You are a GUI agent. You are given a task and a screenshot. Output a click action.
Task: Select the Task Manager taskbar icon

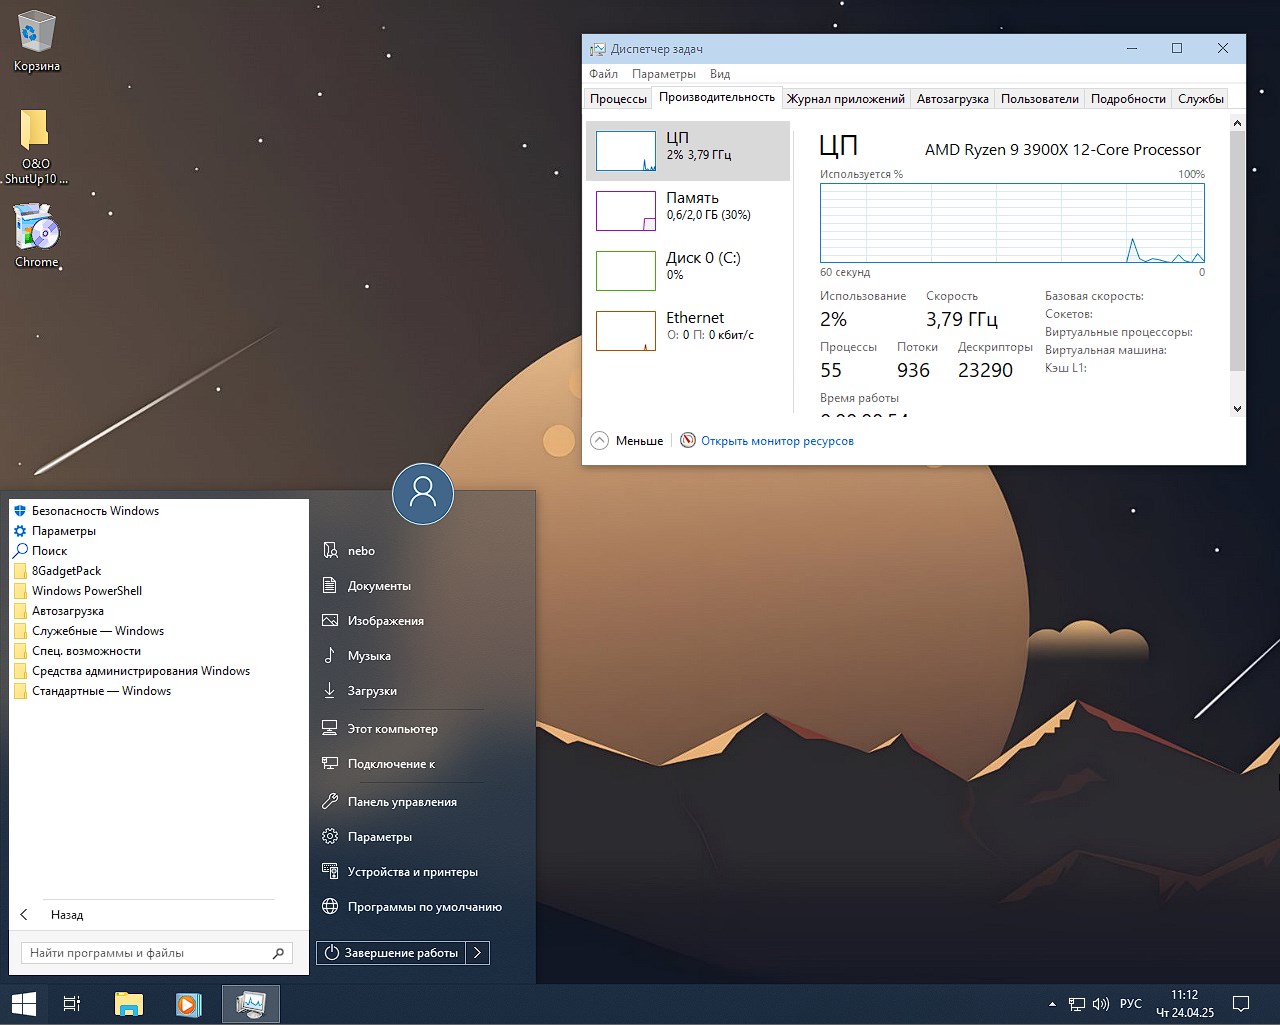tap(249, 1004)
